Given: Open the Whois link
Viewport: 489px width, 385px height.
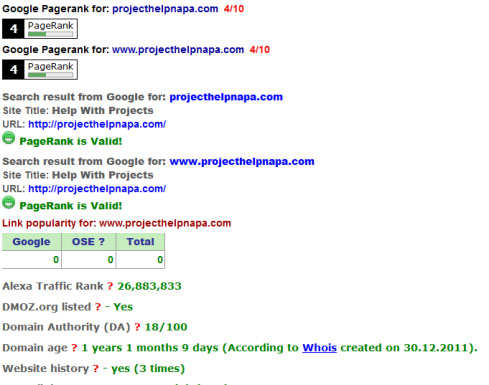Looking at the screenshot, I should point(319,348).
